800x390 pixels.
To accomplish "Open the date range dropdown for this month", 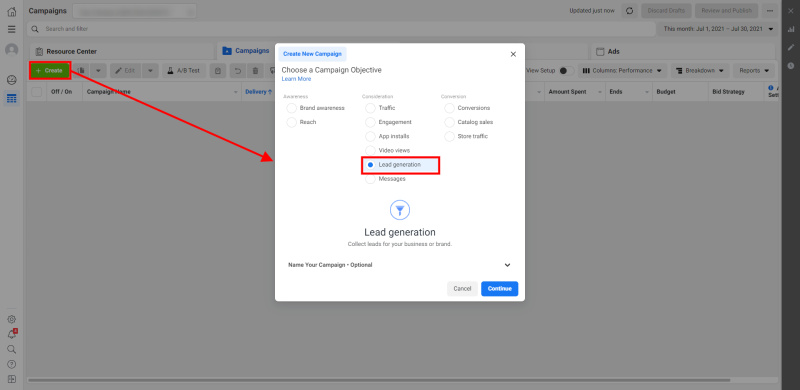I will point(718,29).
